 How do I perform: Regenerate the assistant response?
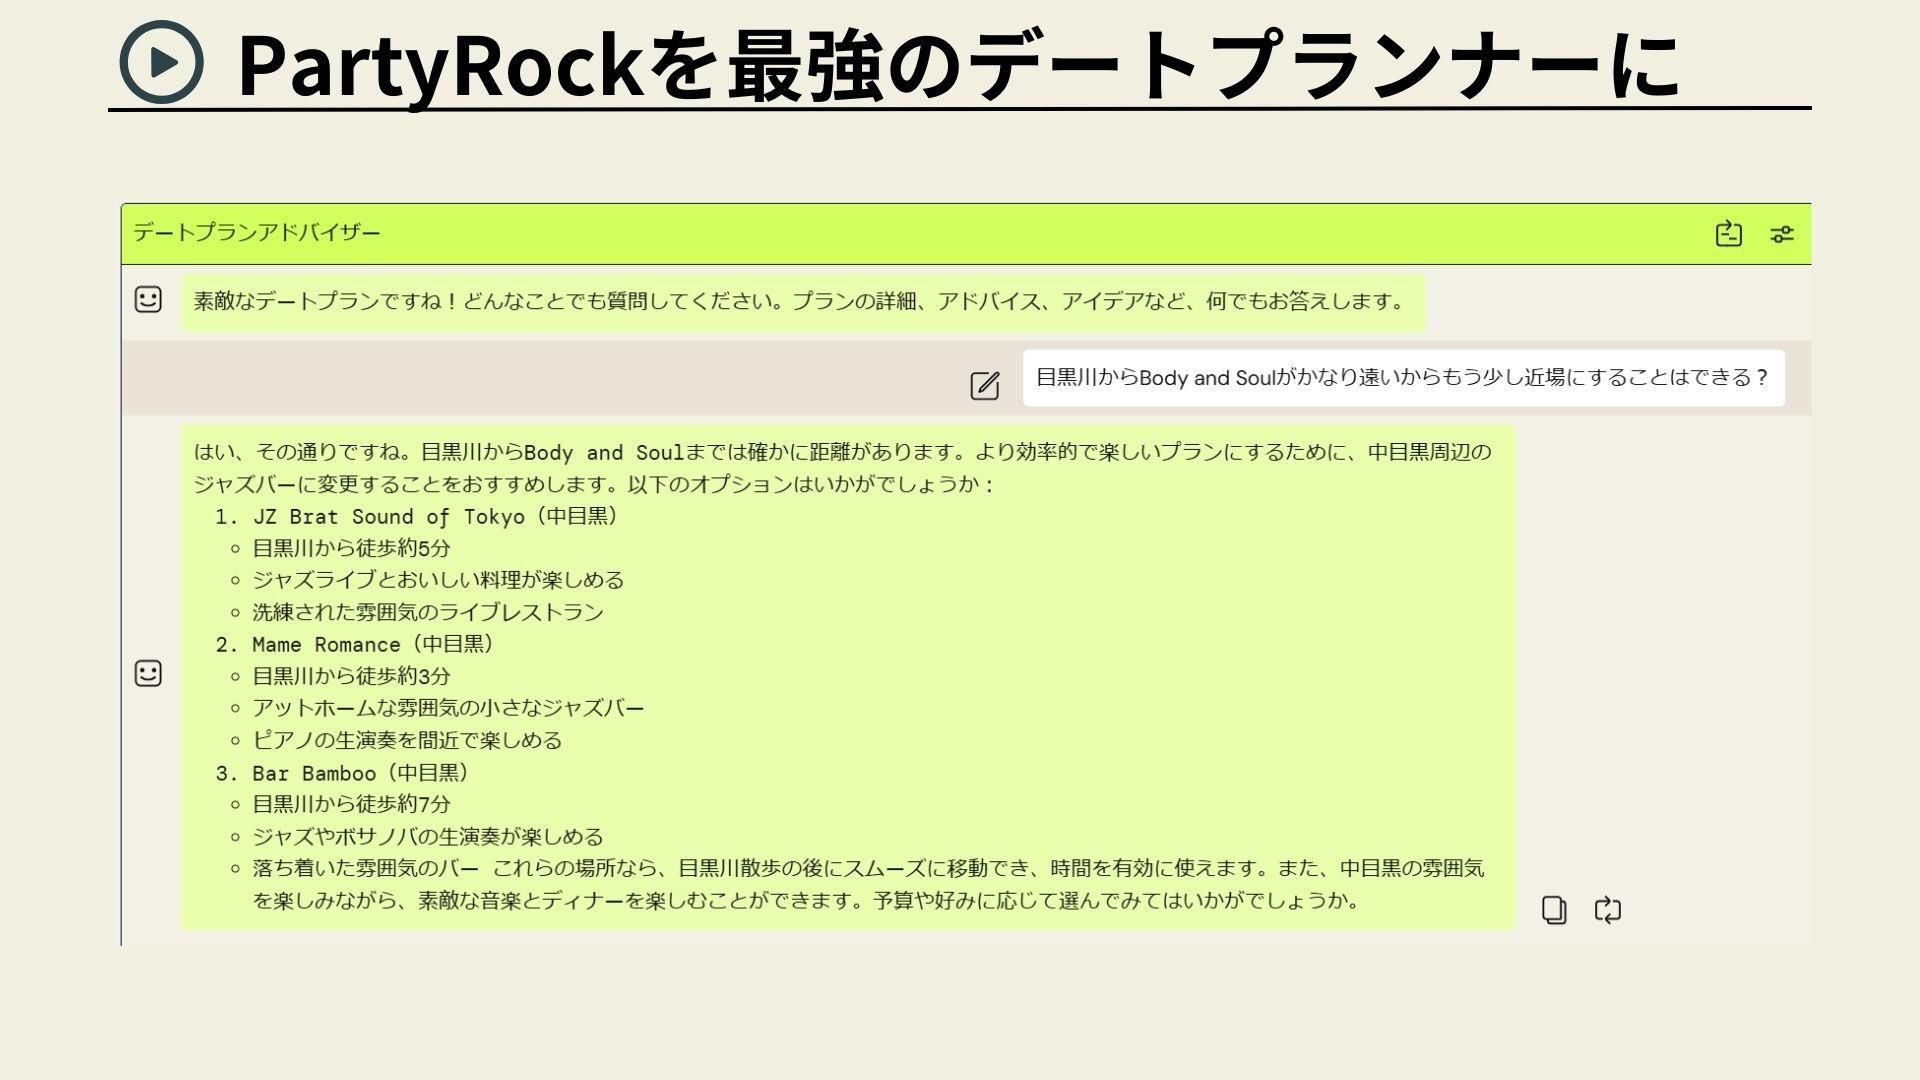coord(1607,910)
